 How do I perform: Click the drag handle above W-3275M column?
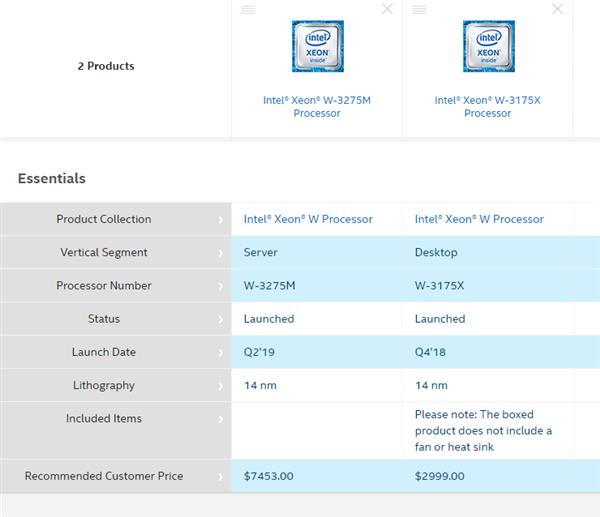[249, 9]
